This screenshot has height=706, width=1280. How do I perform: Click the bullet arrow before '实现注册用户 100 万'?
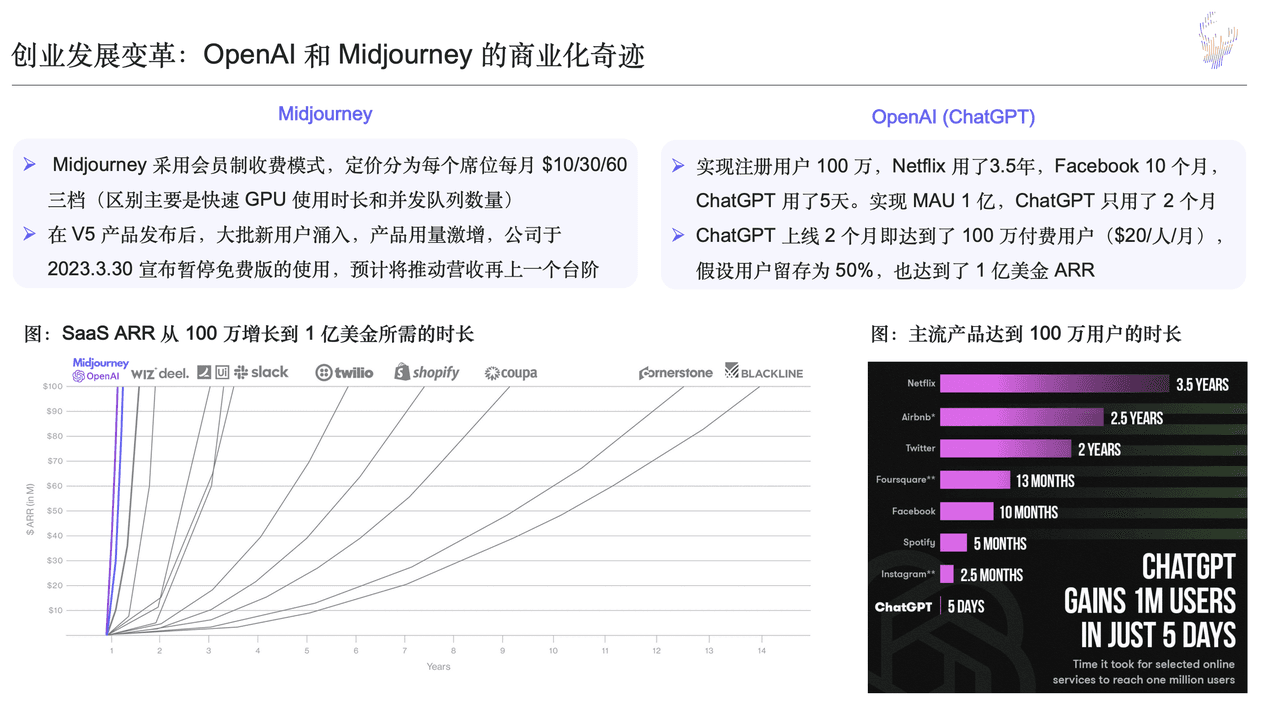coord(678,166)
